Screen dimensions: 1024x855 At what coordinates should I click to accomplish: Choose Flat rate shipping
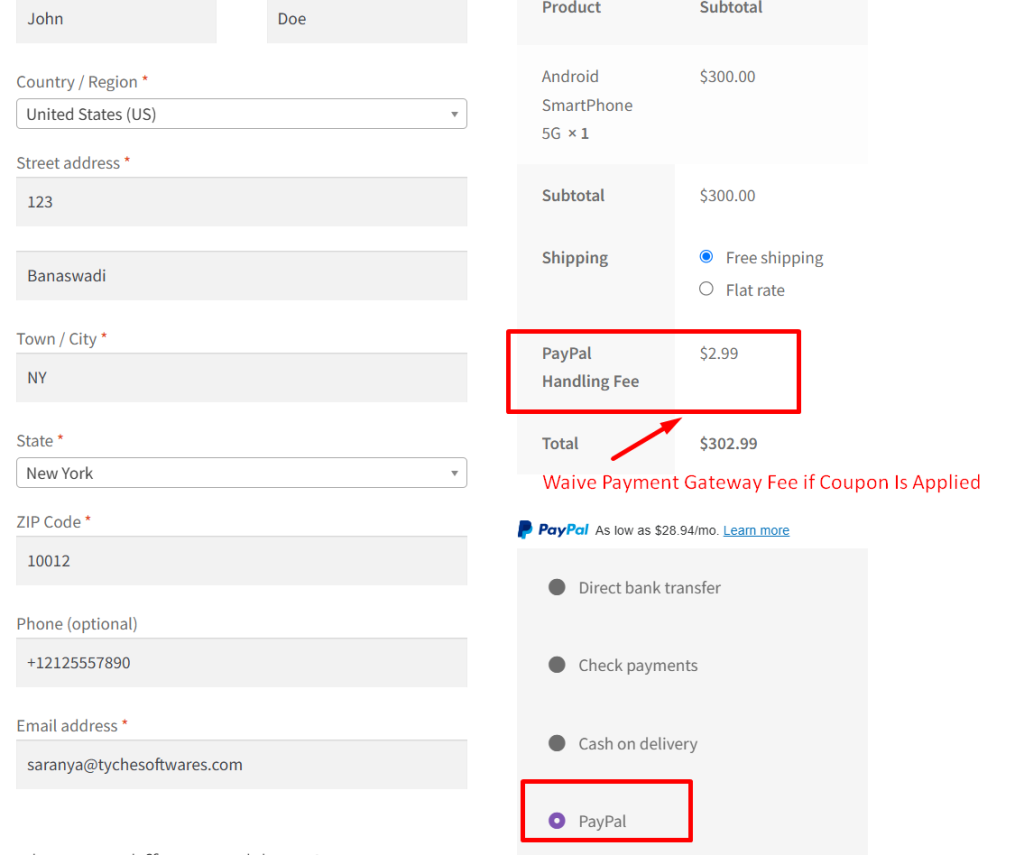tap(706, 290)
